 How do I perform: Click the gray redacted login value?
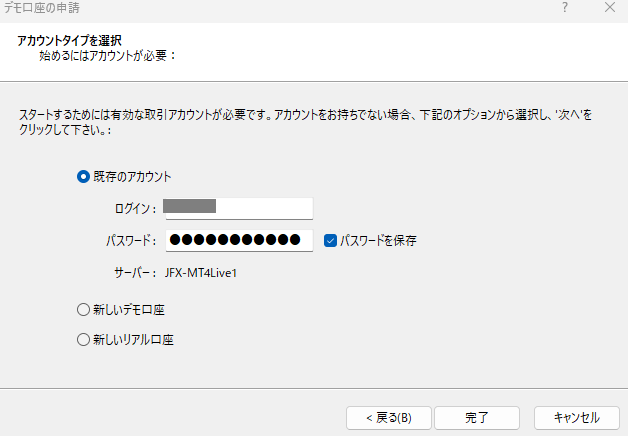189,206
